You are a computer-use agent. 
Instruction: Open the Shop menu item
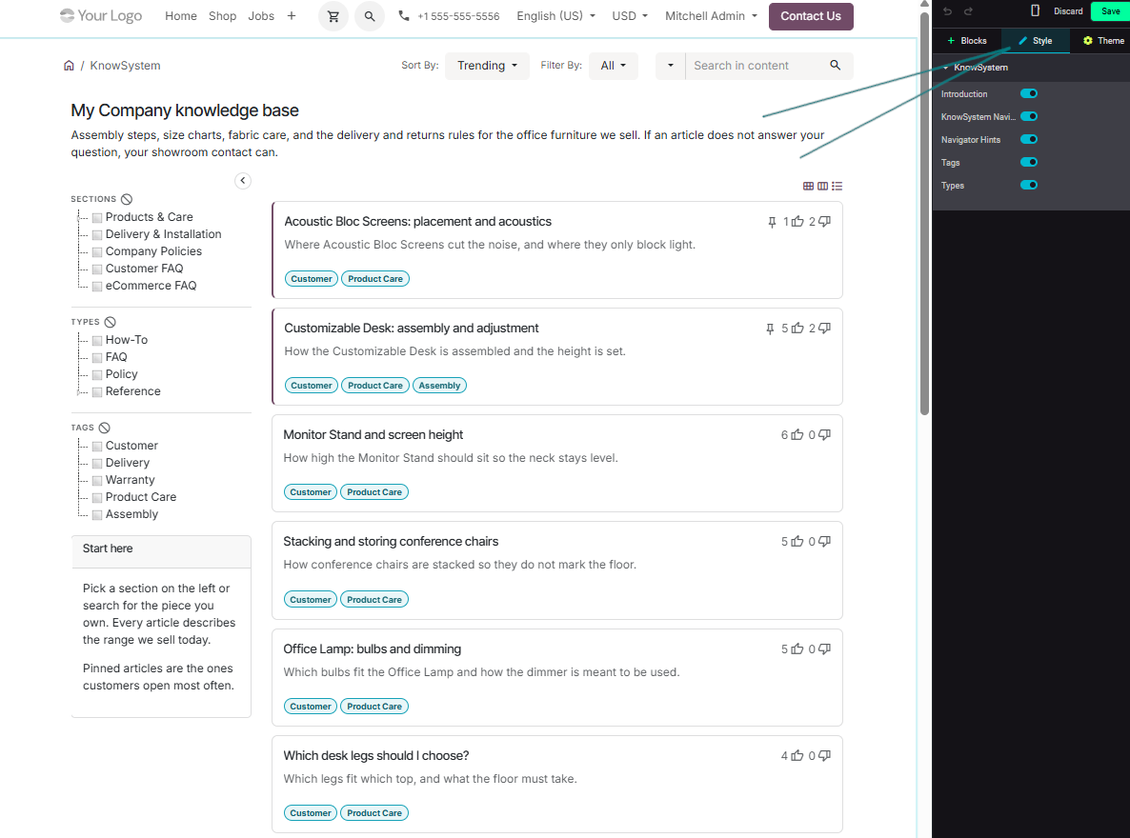click(x=223, y=16)
